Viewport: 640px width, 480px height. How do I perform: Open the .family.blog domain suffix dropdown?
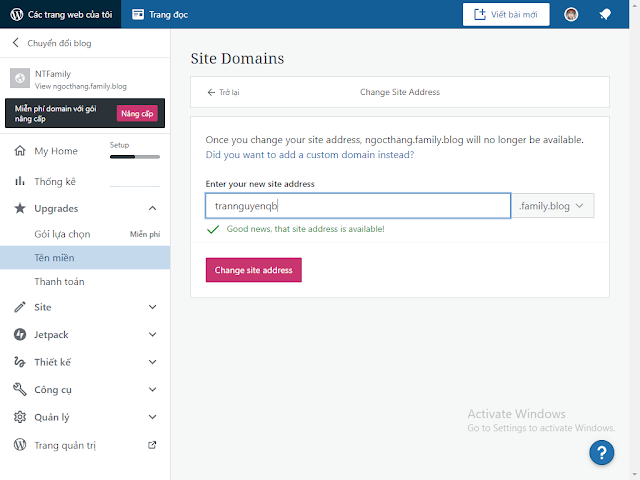(x=553, y=206)
